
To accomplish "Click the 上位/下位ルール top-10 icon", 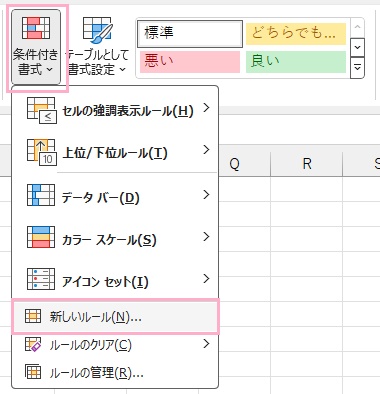I will (41, 152).
